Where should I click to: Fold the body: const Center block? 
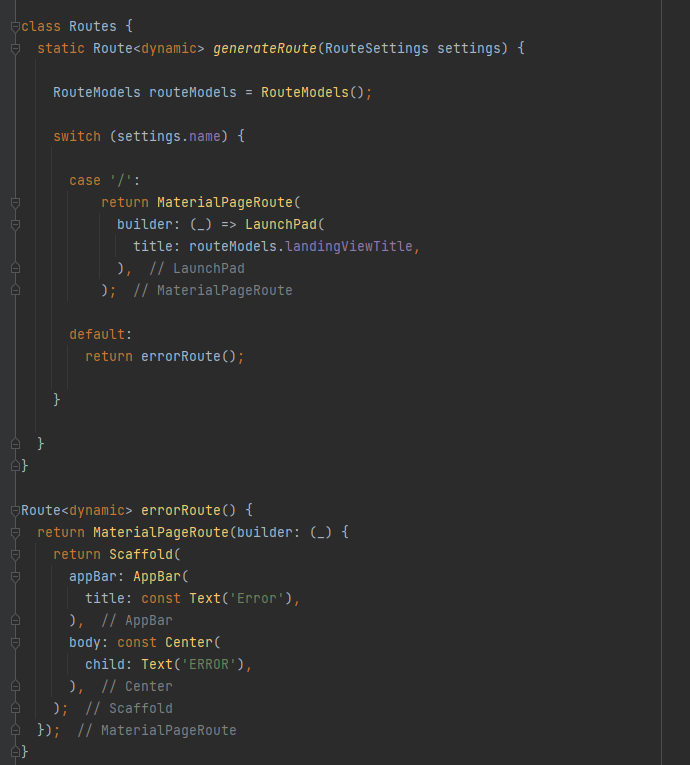pyautogui.click(x=15, y=642)
